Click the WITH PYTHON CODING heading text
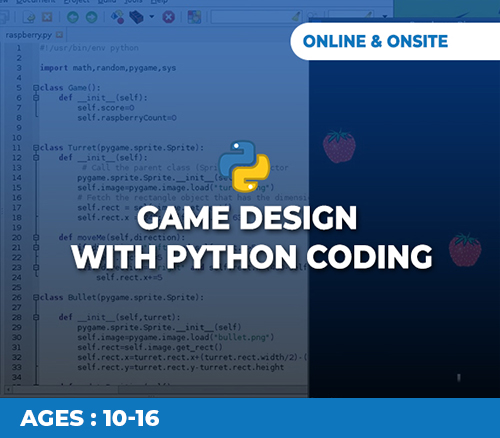The image size is (500, 438). pos(252,256)
